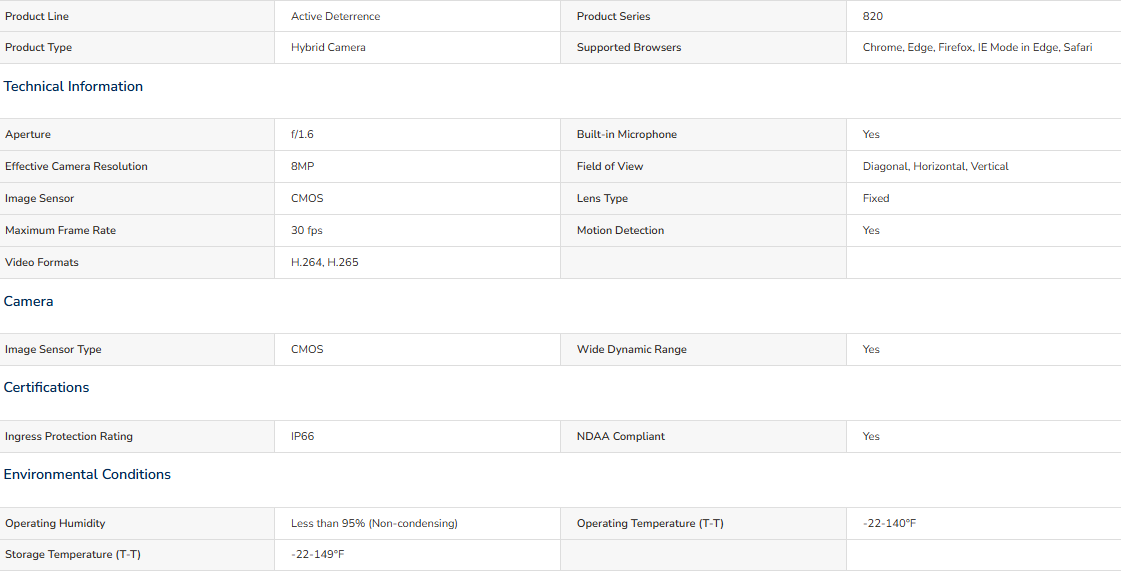Select the Camera section heading
Image resolution: width=1121 pixels, height=579 pixels.
tap(29, 302)
